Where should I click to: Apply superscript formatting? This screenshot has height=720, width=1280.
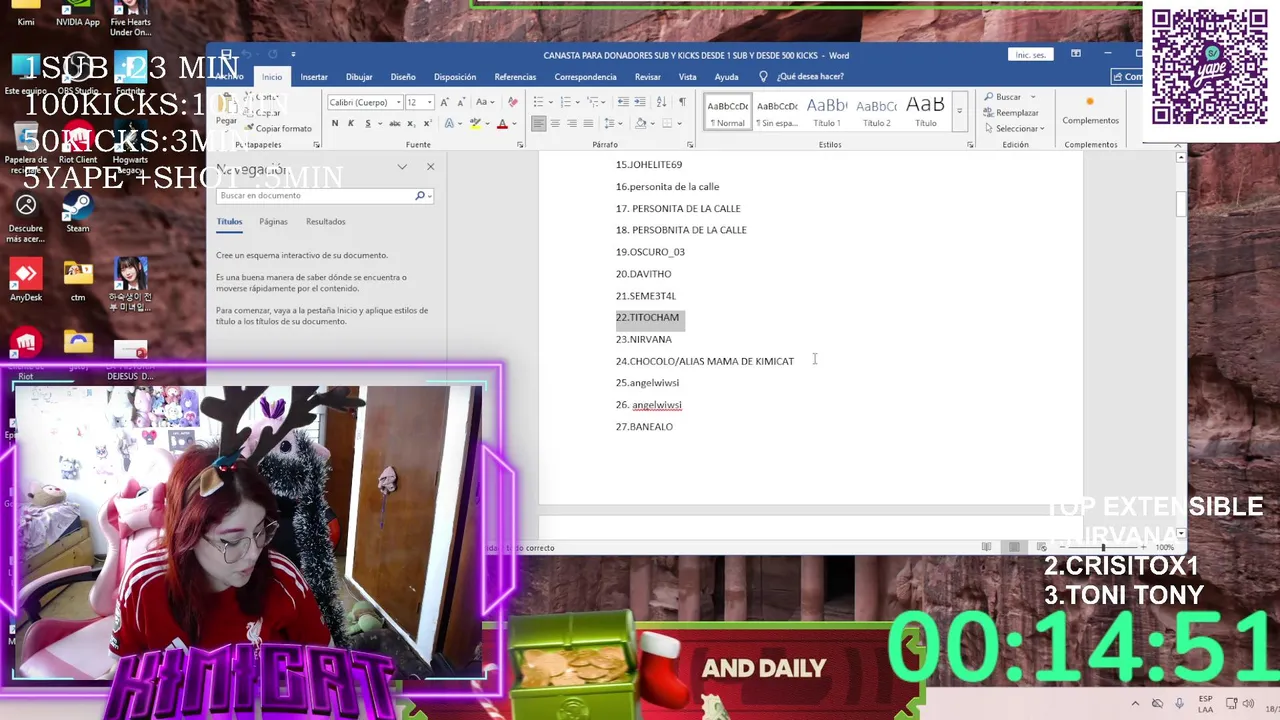click(427, 123)
